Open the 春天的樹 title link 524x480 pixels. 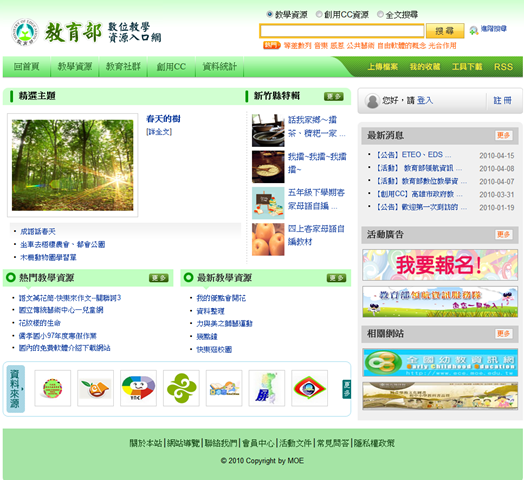point(163,119)
